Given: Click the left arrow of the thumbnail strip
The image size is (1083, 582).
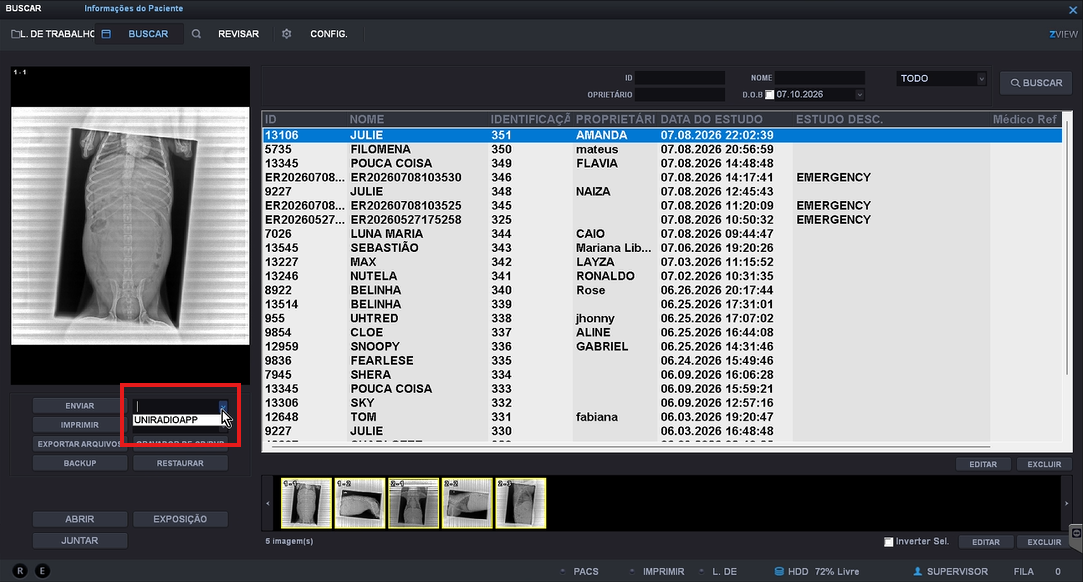Looking at the screenshot, I should coord(269,503).
